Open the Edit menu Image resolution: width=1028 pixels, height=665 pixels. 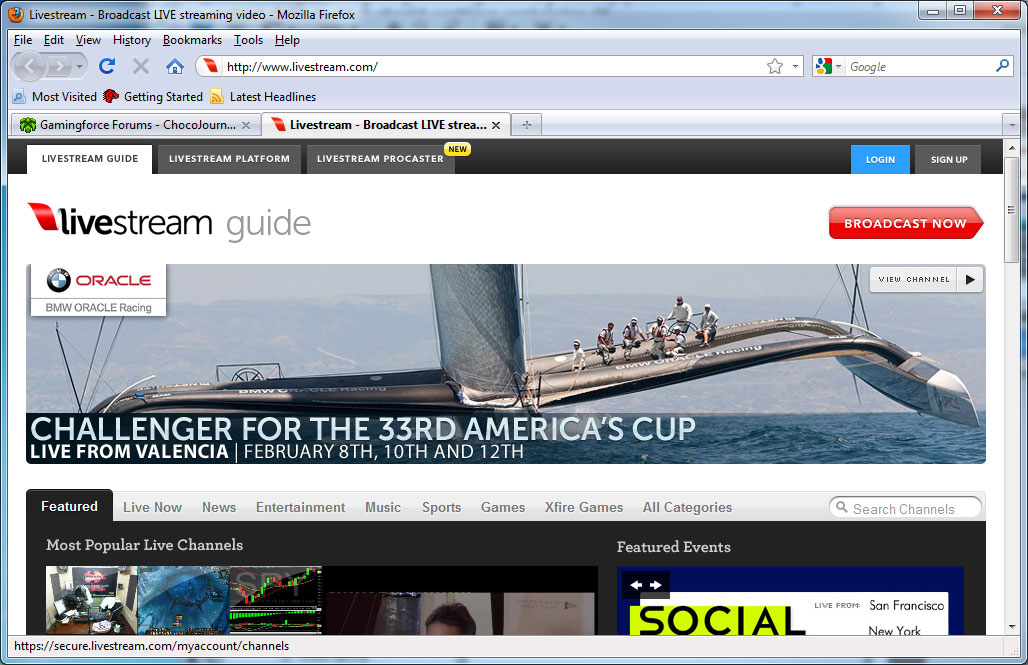(54, 40)
